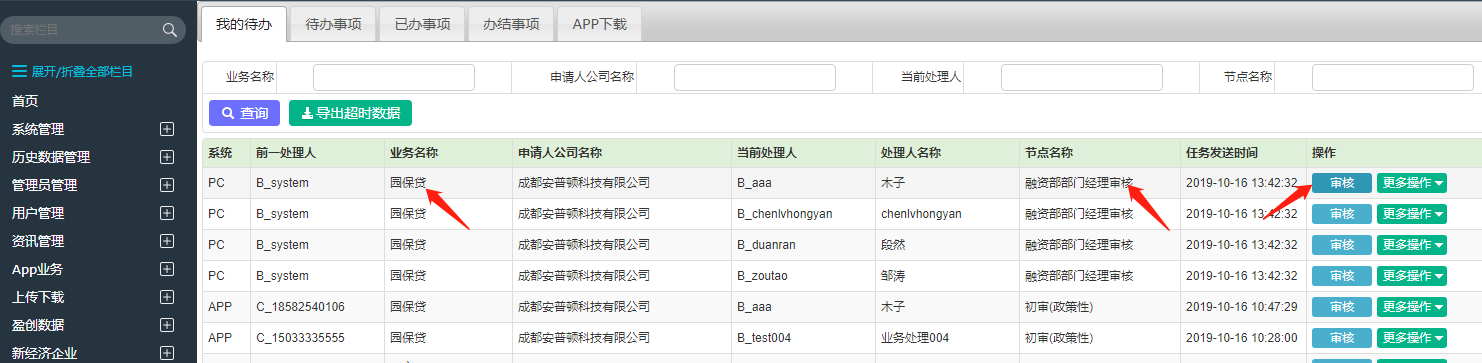
Task: Click 审核 for the B_test004 row
Action: click(x=1342, y=338)
